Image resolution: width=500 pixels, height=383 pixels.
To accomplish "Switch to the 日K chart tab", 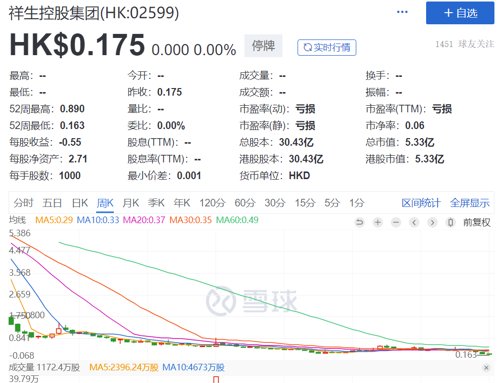I will 80,203.
